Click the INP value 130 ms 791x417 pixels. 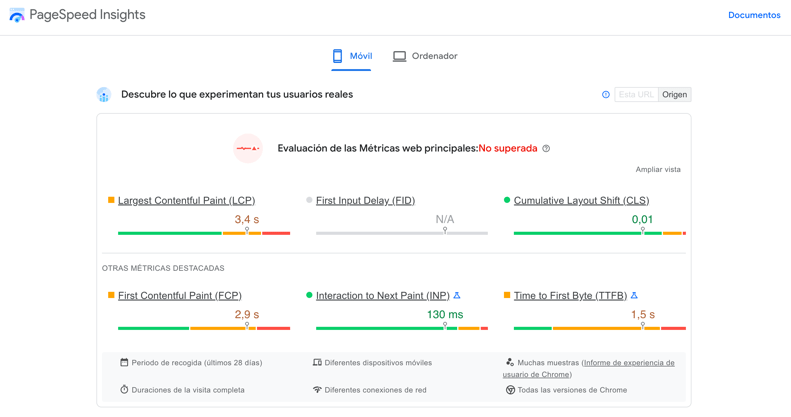click(445, 315)
